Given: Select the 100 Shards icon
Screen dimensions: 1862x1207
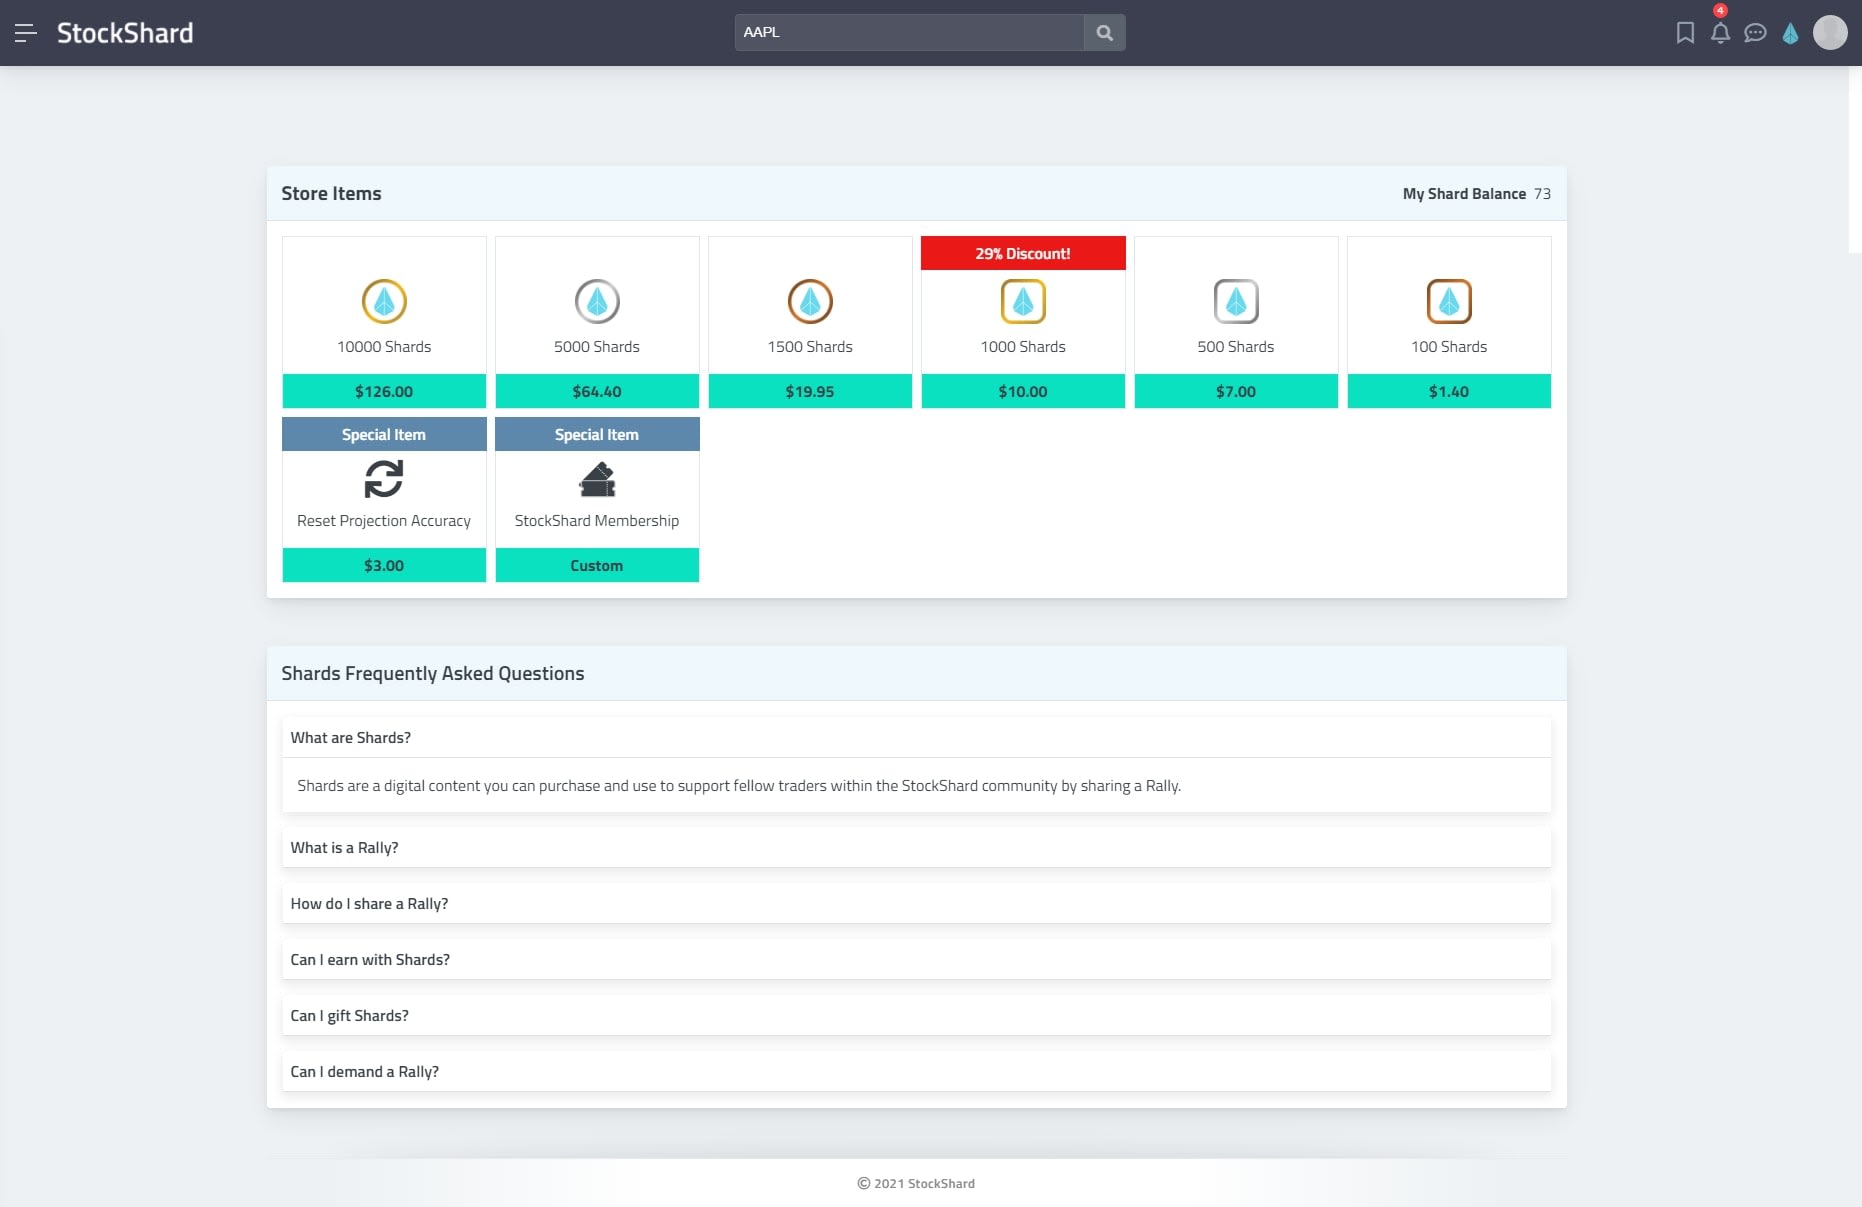Looking at the screenshot, I should pyautogui.click(x=1449, y=301).
